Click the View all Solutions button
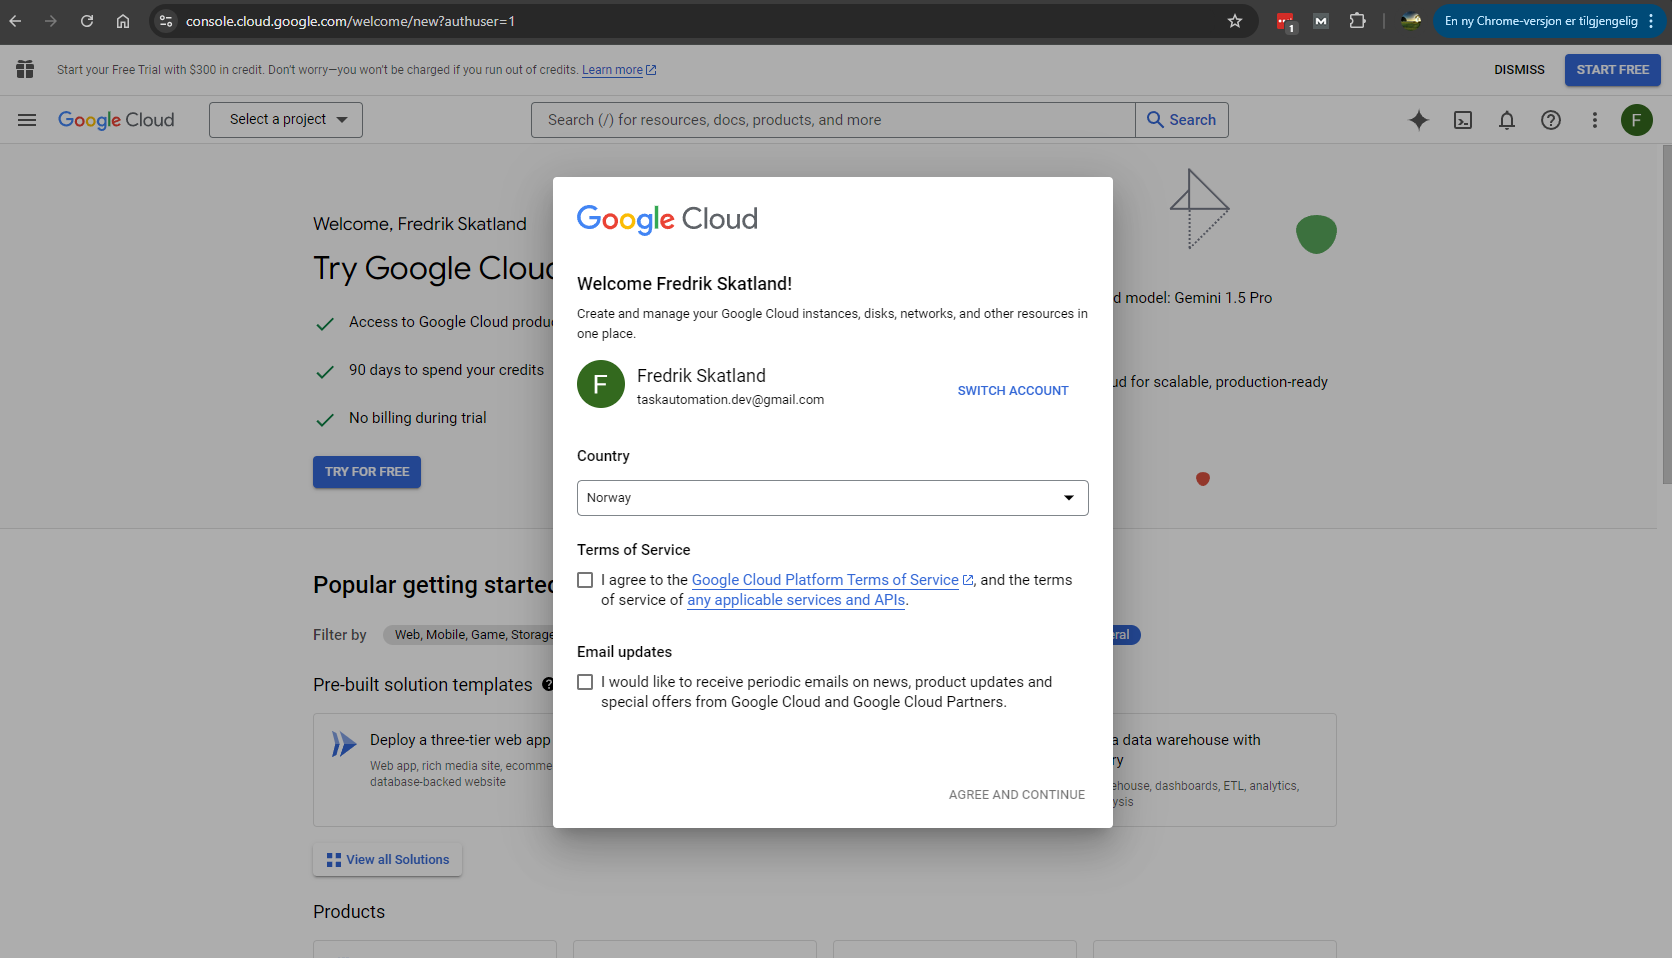This screenshot has width=1672, height=958. (388, 860)
